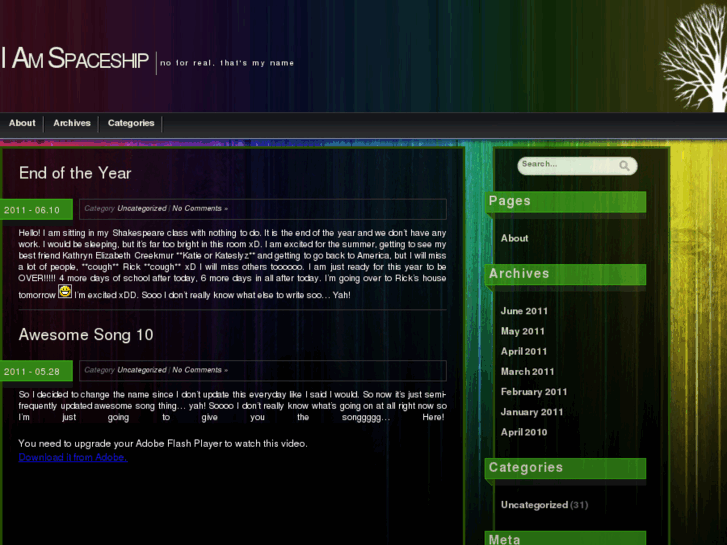Viewport: 727px width, 545px height.
Task: Open the Archives navigation menu item
Action: pos(72,123)
